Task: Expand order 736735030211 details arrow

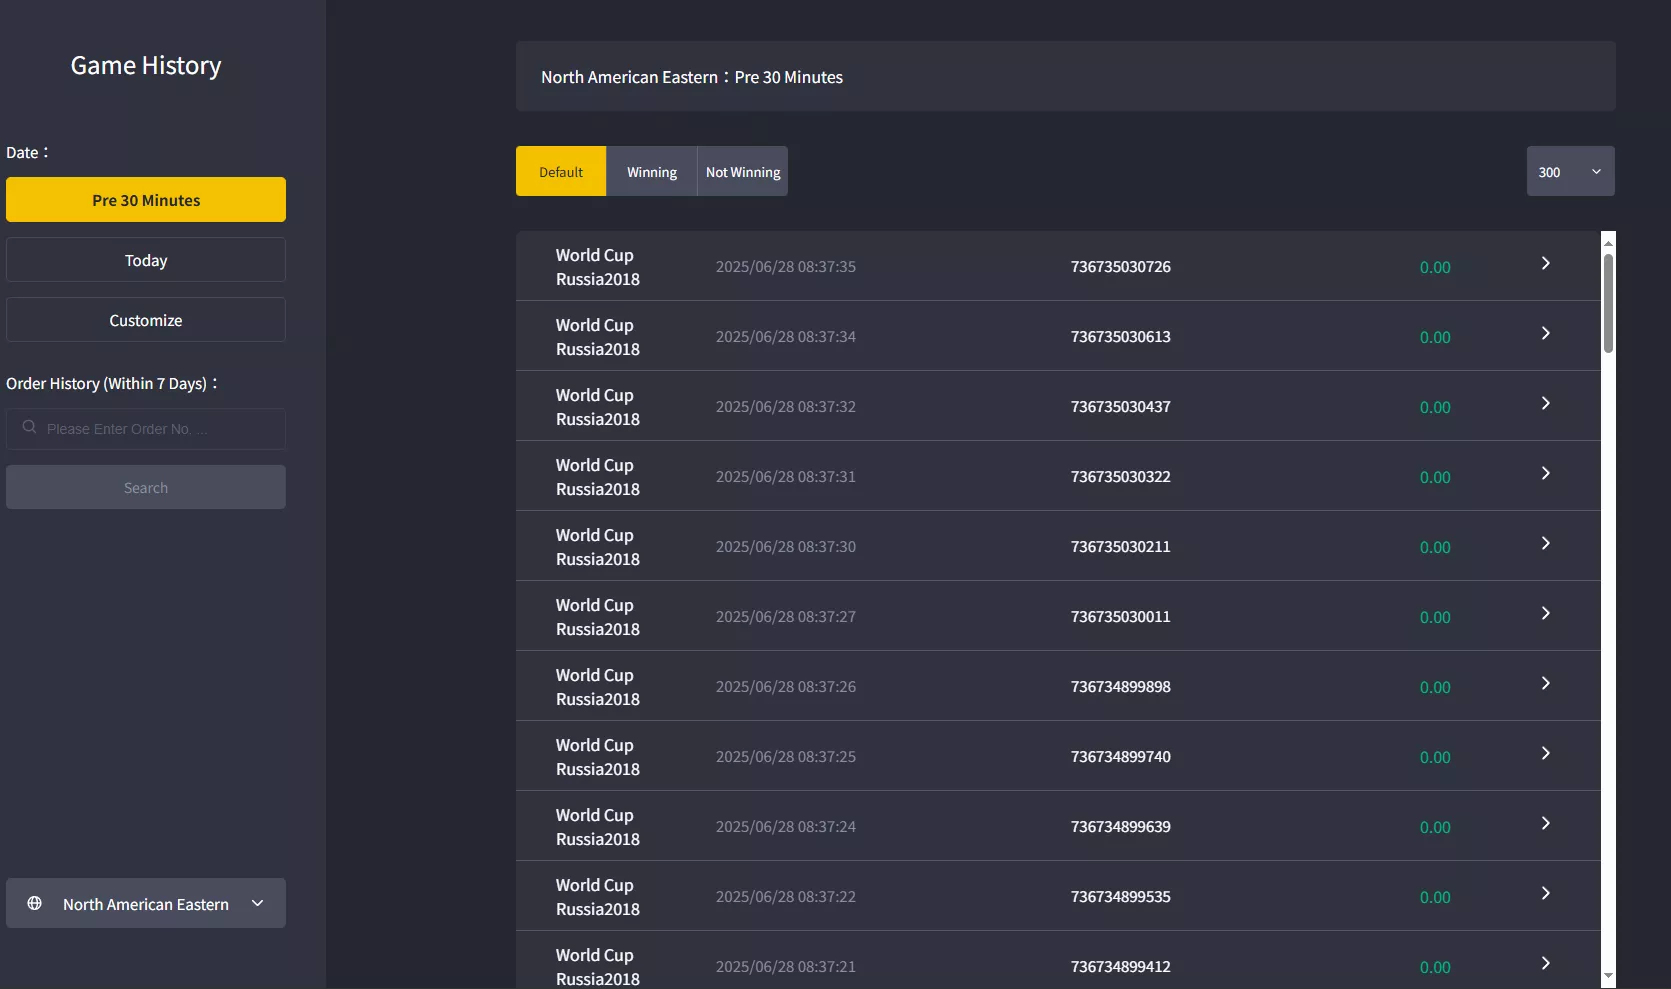Action: pyautogui.click(x=1545, y=543)
